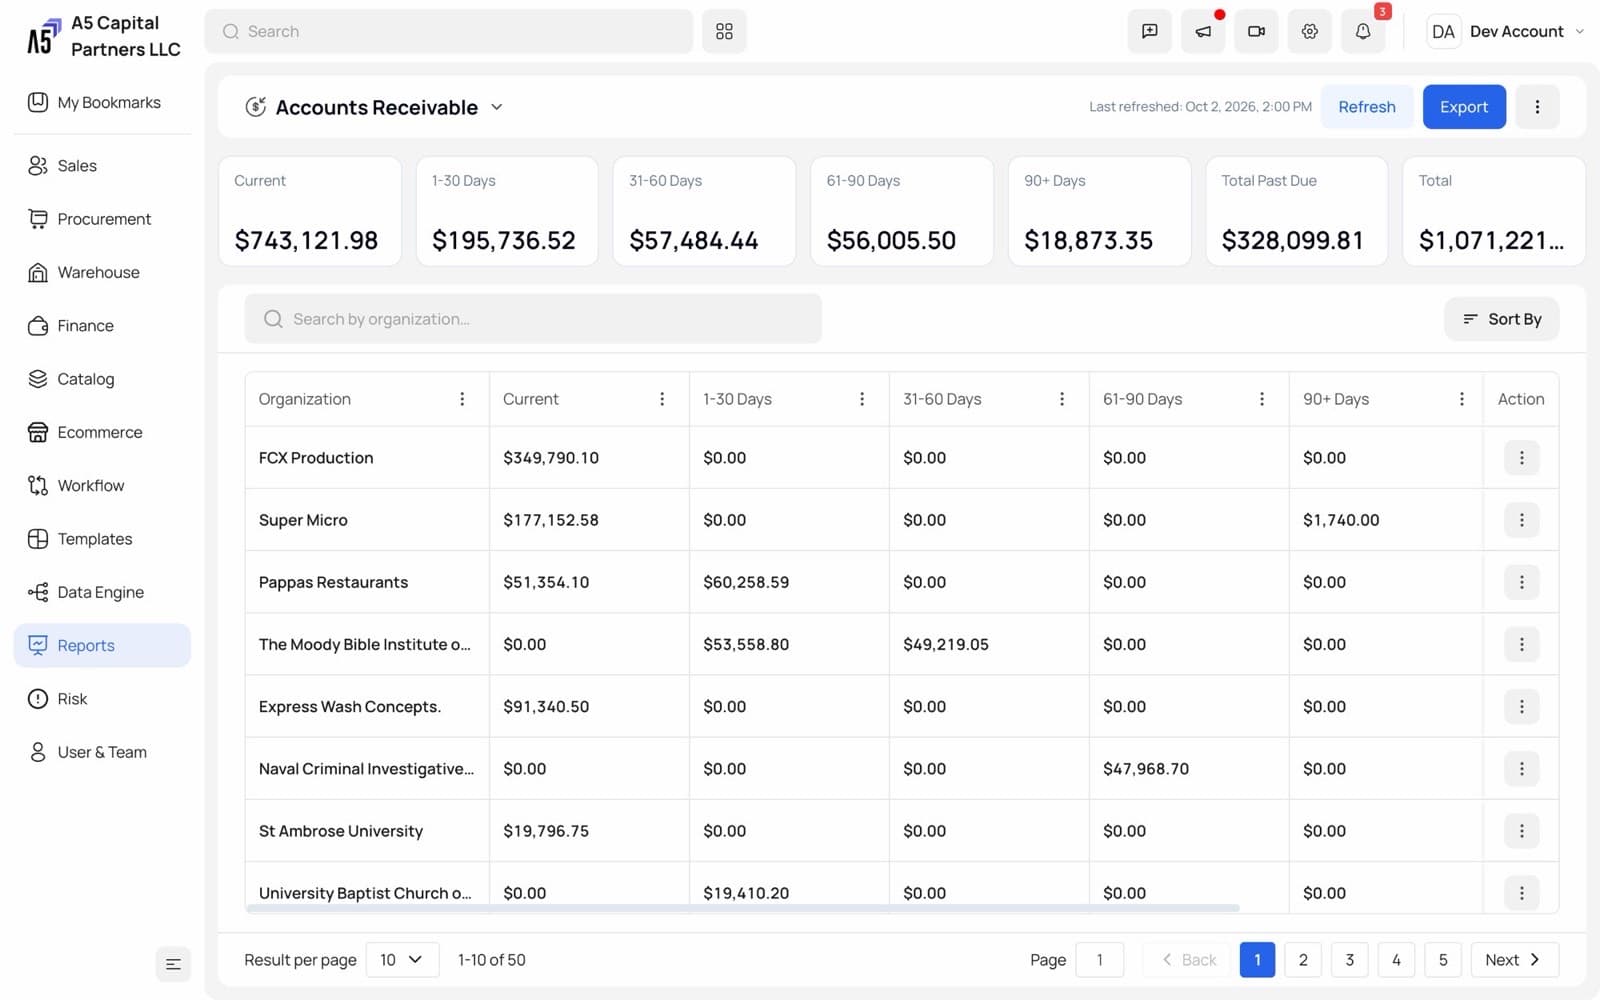
Task: Open the results per page dropdown
Action: pyautogui.click(x=402, y=960)
